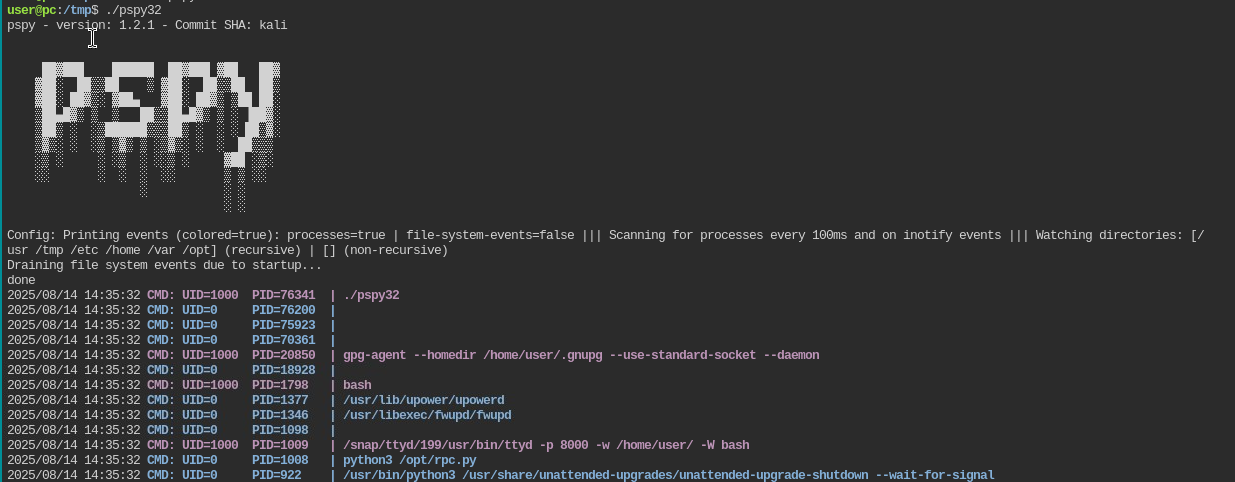Click the PID=76200 process entry

[x=283, y=310]
